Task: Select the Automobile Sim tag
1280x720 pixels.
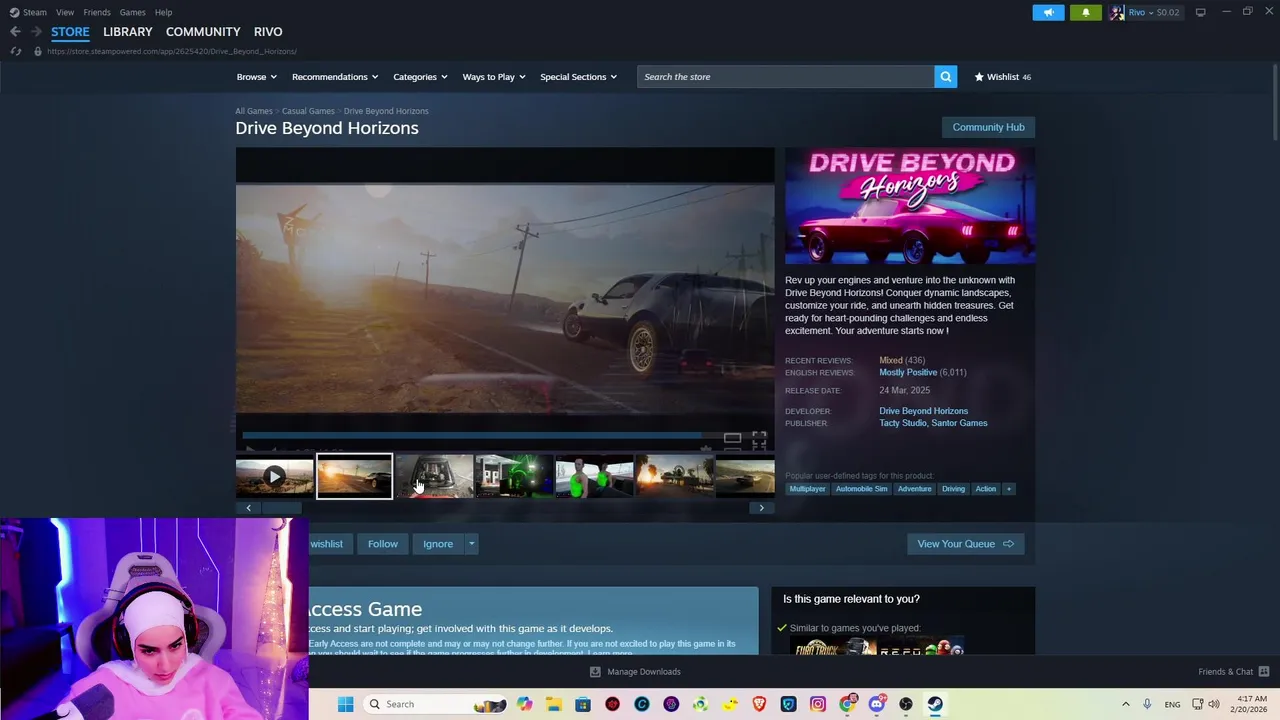Action: coord(861,489)
